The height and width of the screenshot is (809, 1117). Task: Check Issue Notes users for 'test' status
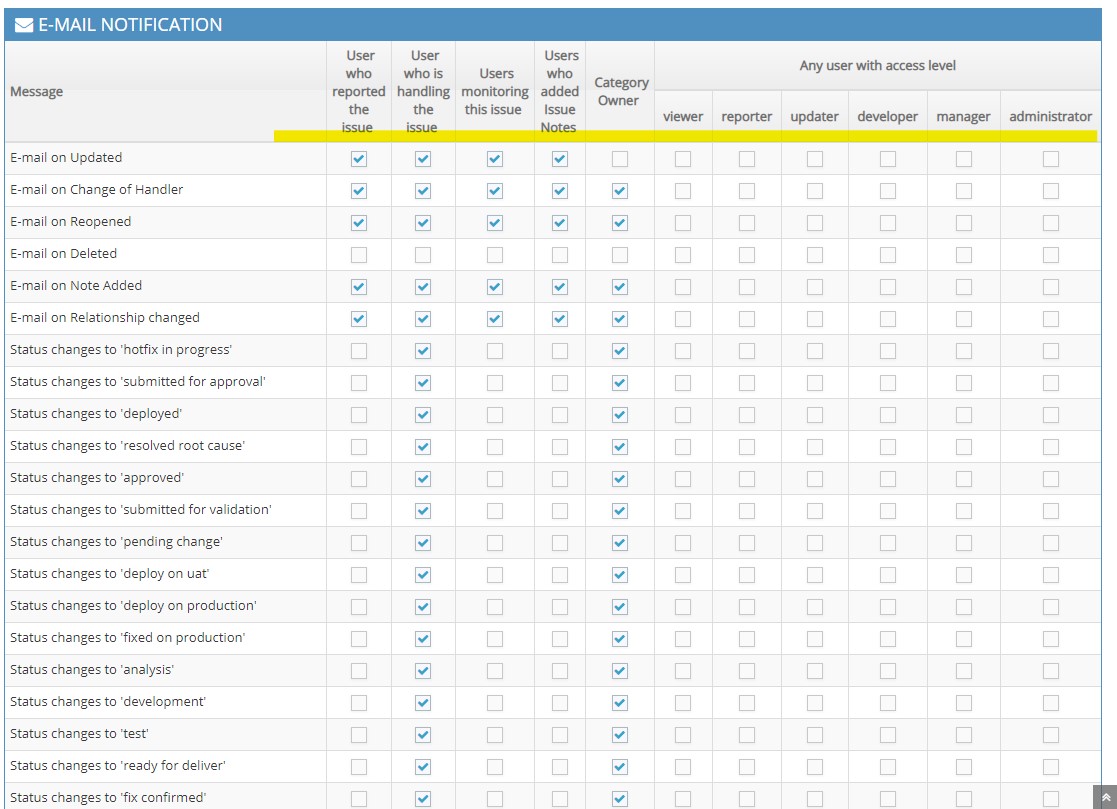click(560, 735)
